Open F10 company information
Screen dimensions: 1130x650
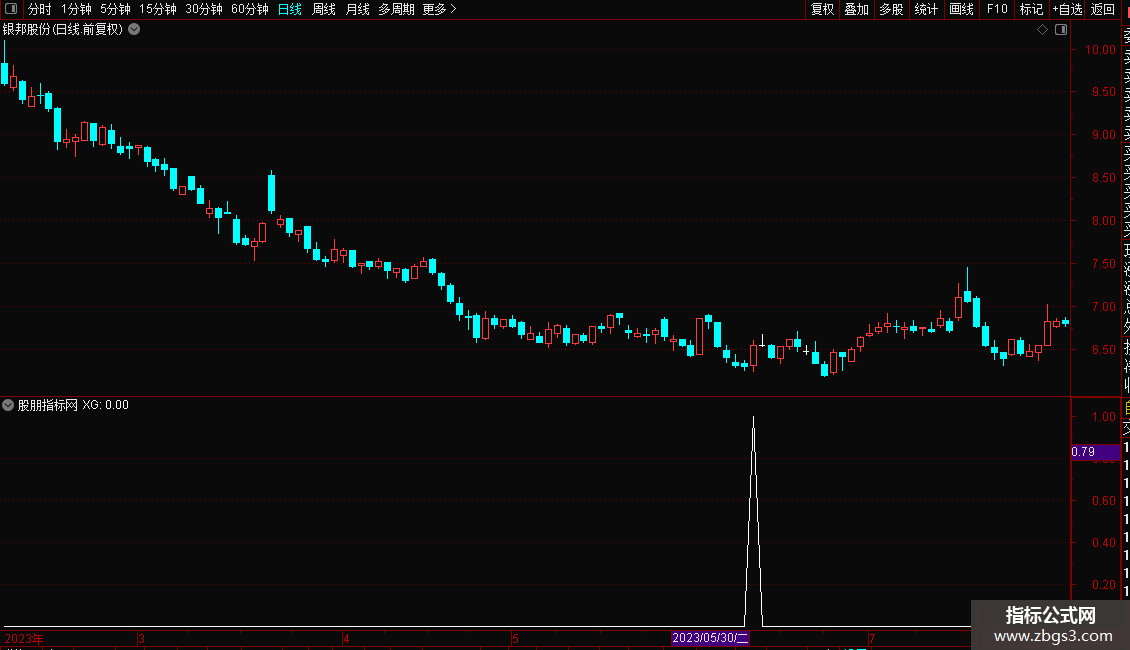pos(997,9)
